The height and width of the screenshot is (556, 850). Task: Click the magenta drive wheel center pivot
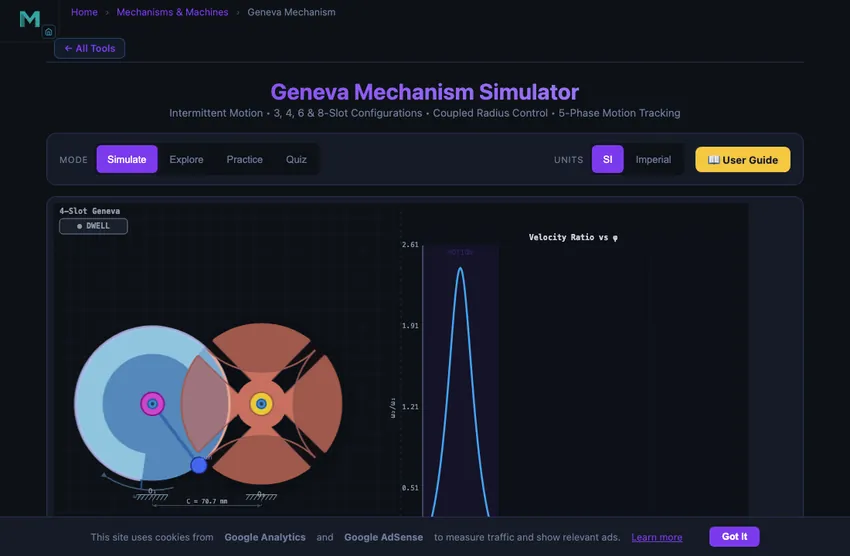click(152, 404)
